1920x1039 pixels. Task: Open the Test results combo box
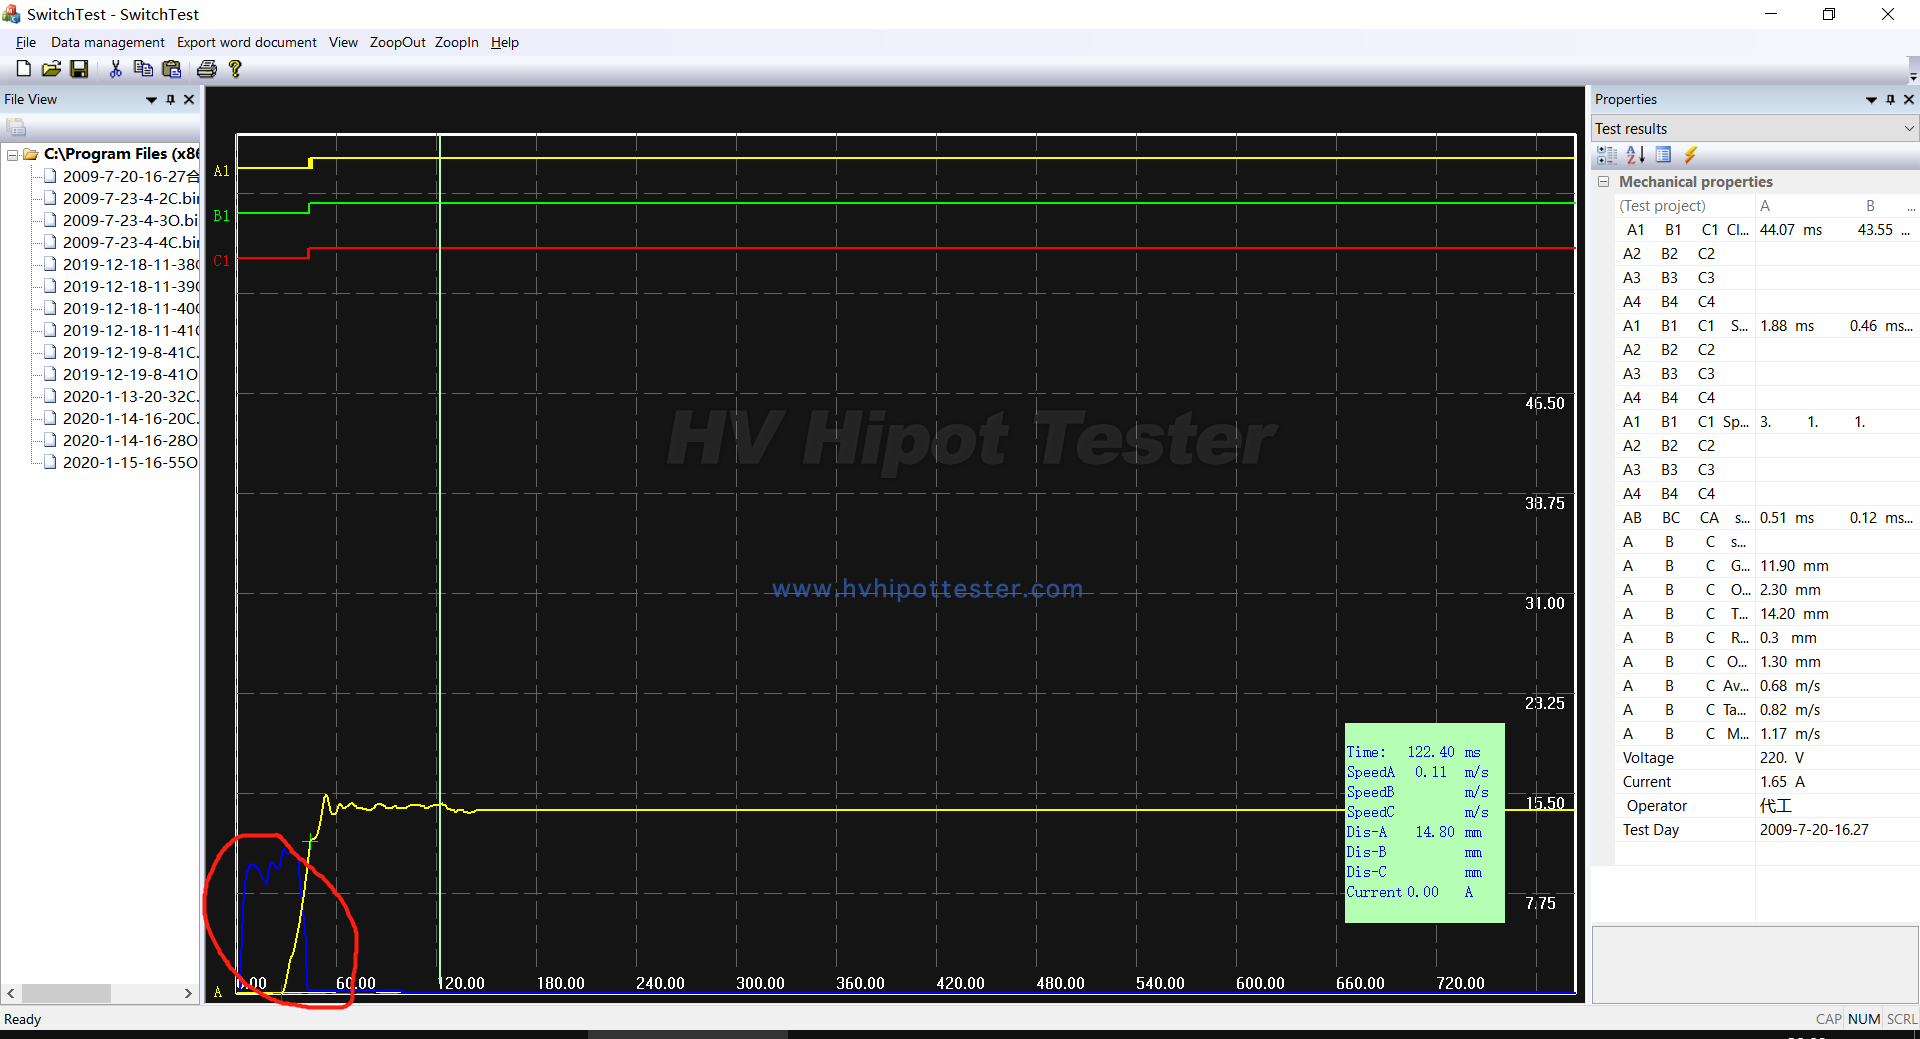coord(1755,128)
